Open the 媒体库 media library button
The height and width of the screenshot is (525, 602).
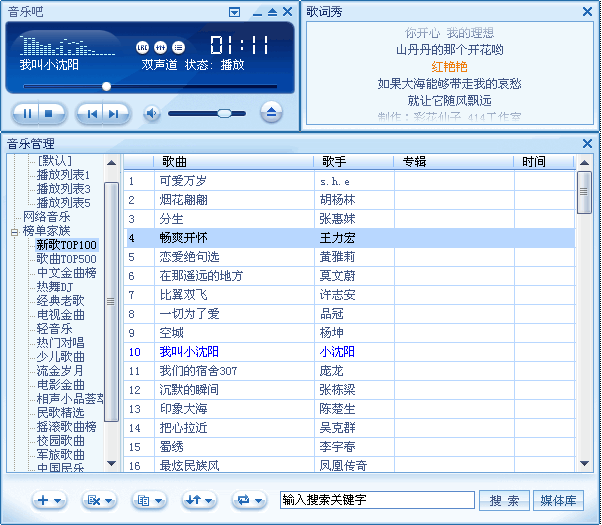(558, 500)
